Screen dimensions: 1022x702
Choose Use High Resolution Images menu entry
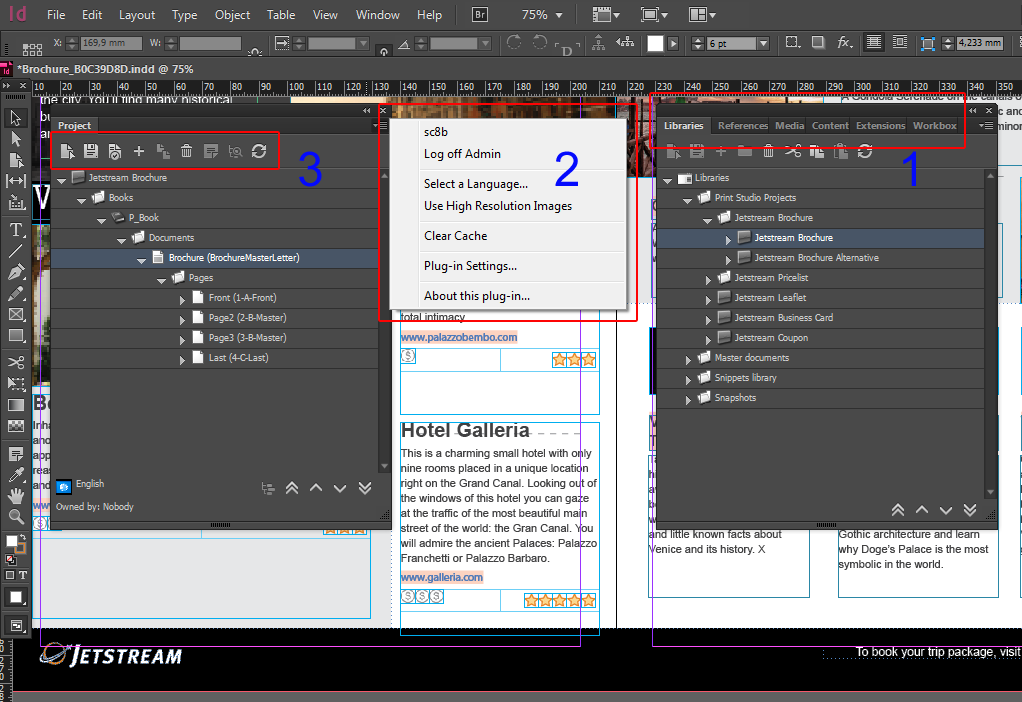pyautogui.click(x=498, y=206)
